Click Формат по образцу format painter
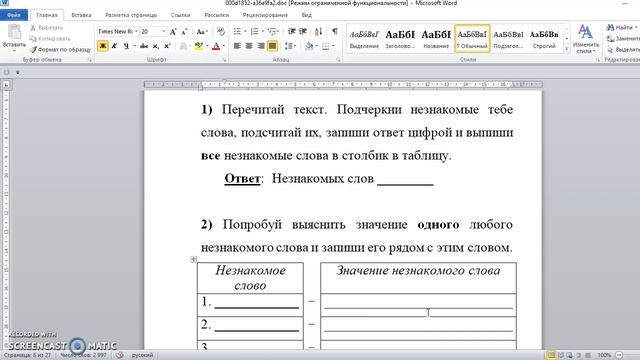640x360 pixels. pyautogui.click(x=60, y=49)
